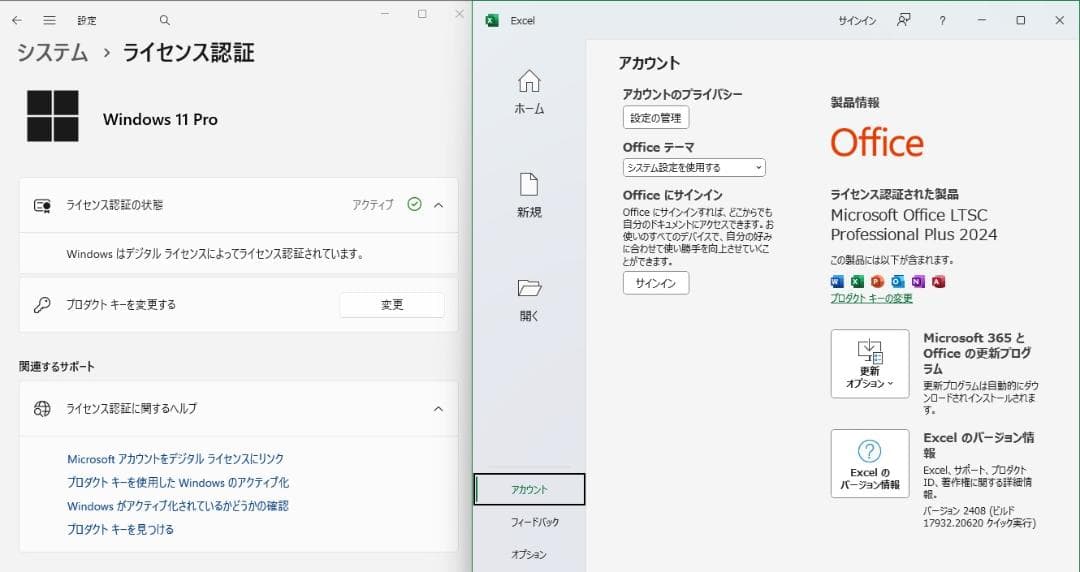Click the 関連するサポート heading
Image resolution: width=1080 pixels, height=572 pixels.
point(56,367)
